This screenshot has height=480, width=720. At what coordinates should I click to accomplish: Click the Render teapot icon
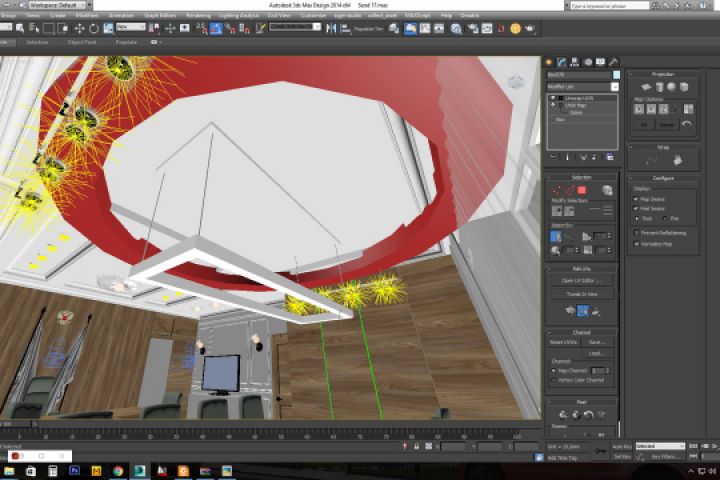[530, 28]
